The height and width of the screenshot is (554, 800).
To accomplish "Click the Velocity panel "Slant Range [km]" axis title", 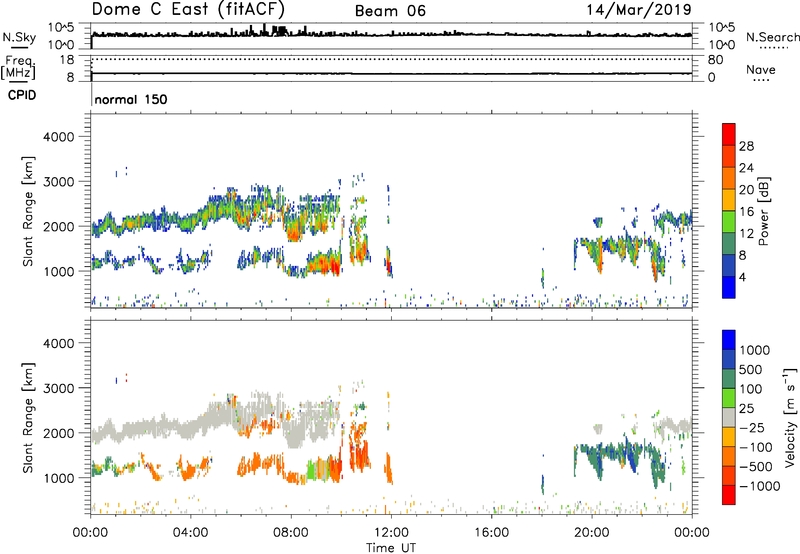I will pyautogui.click(x=28, y=417).
